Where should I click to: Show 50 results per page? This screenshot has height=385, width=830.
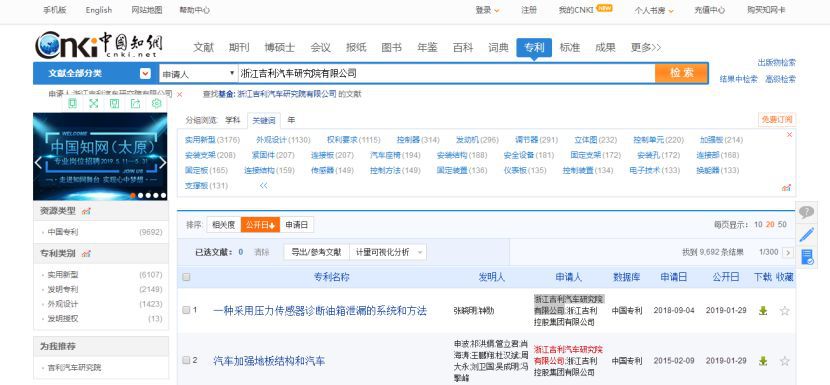click(x=782, y=225)
